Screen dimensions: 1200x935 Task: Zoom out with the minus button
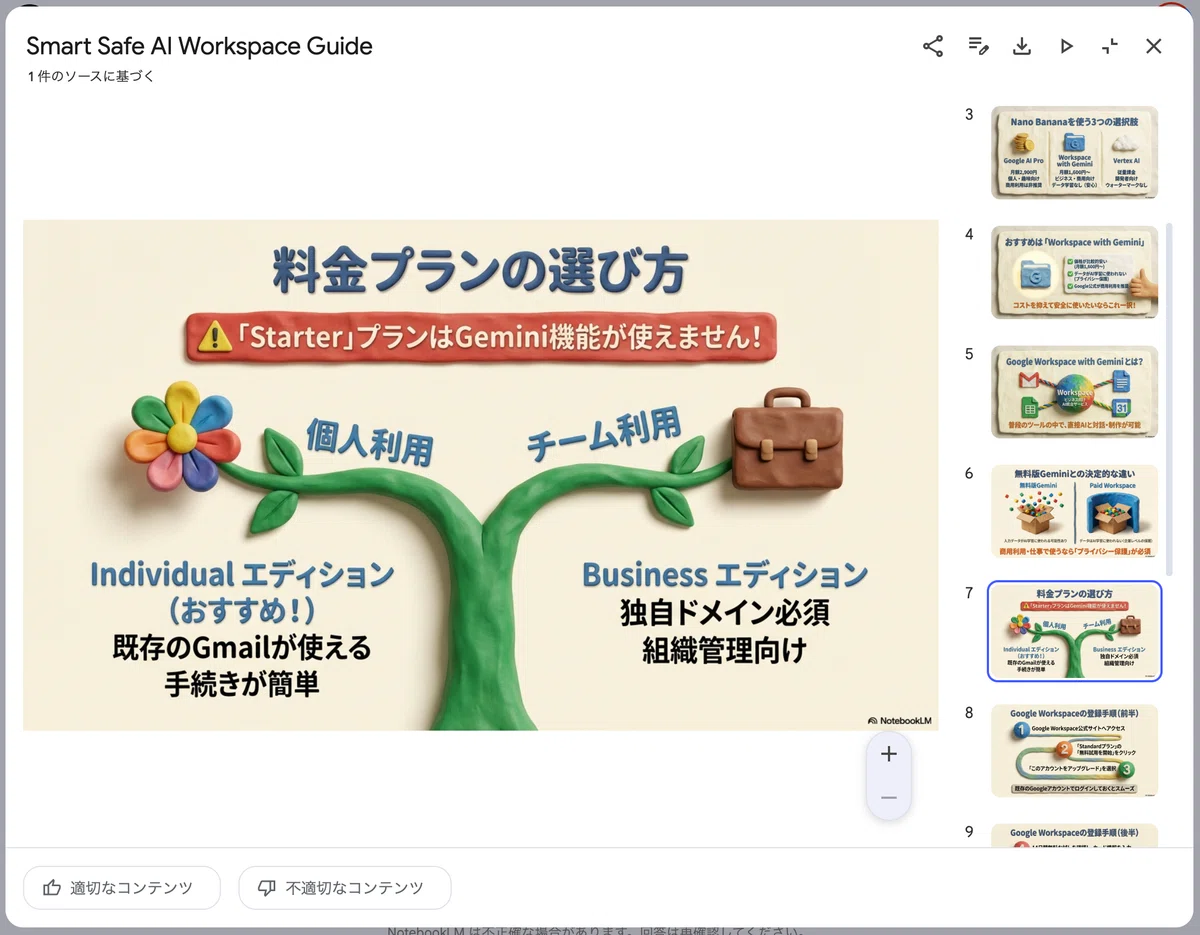[889, 798]
